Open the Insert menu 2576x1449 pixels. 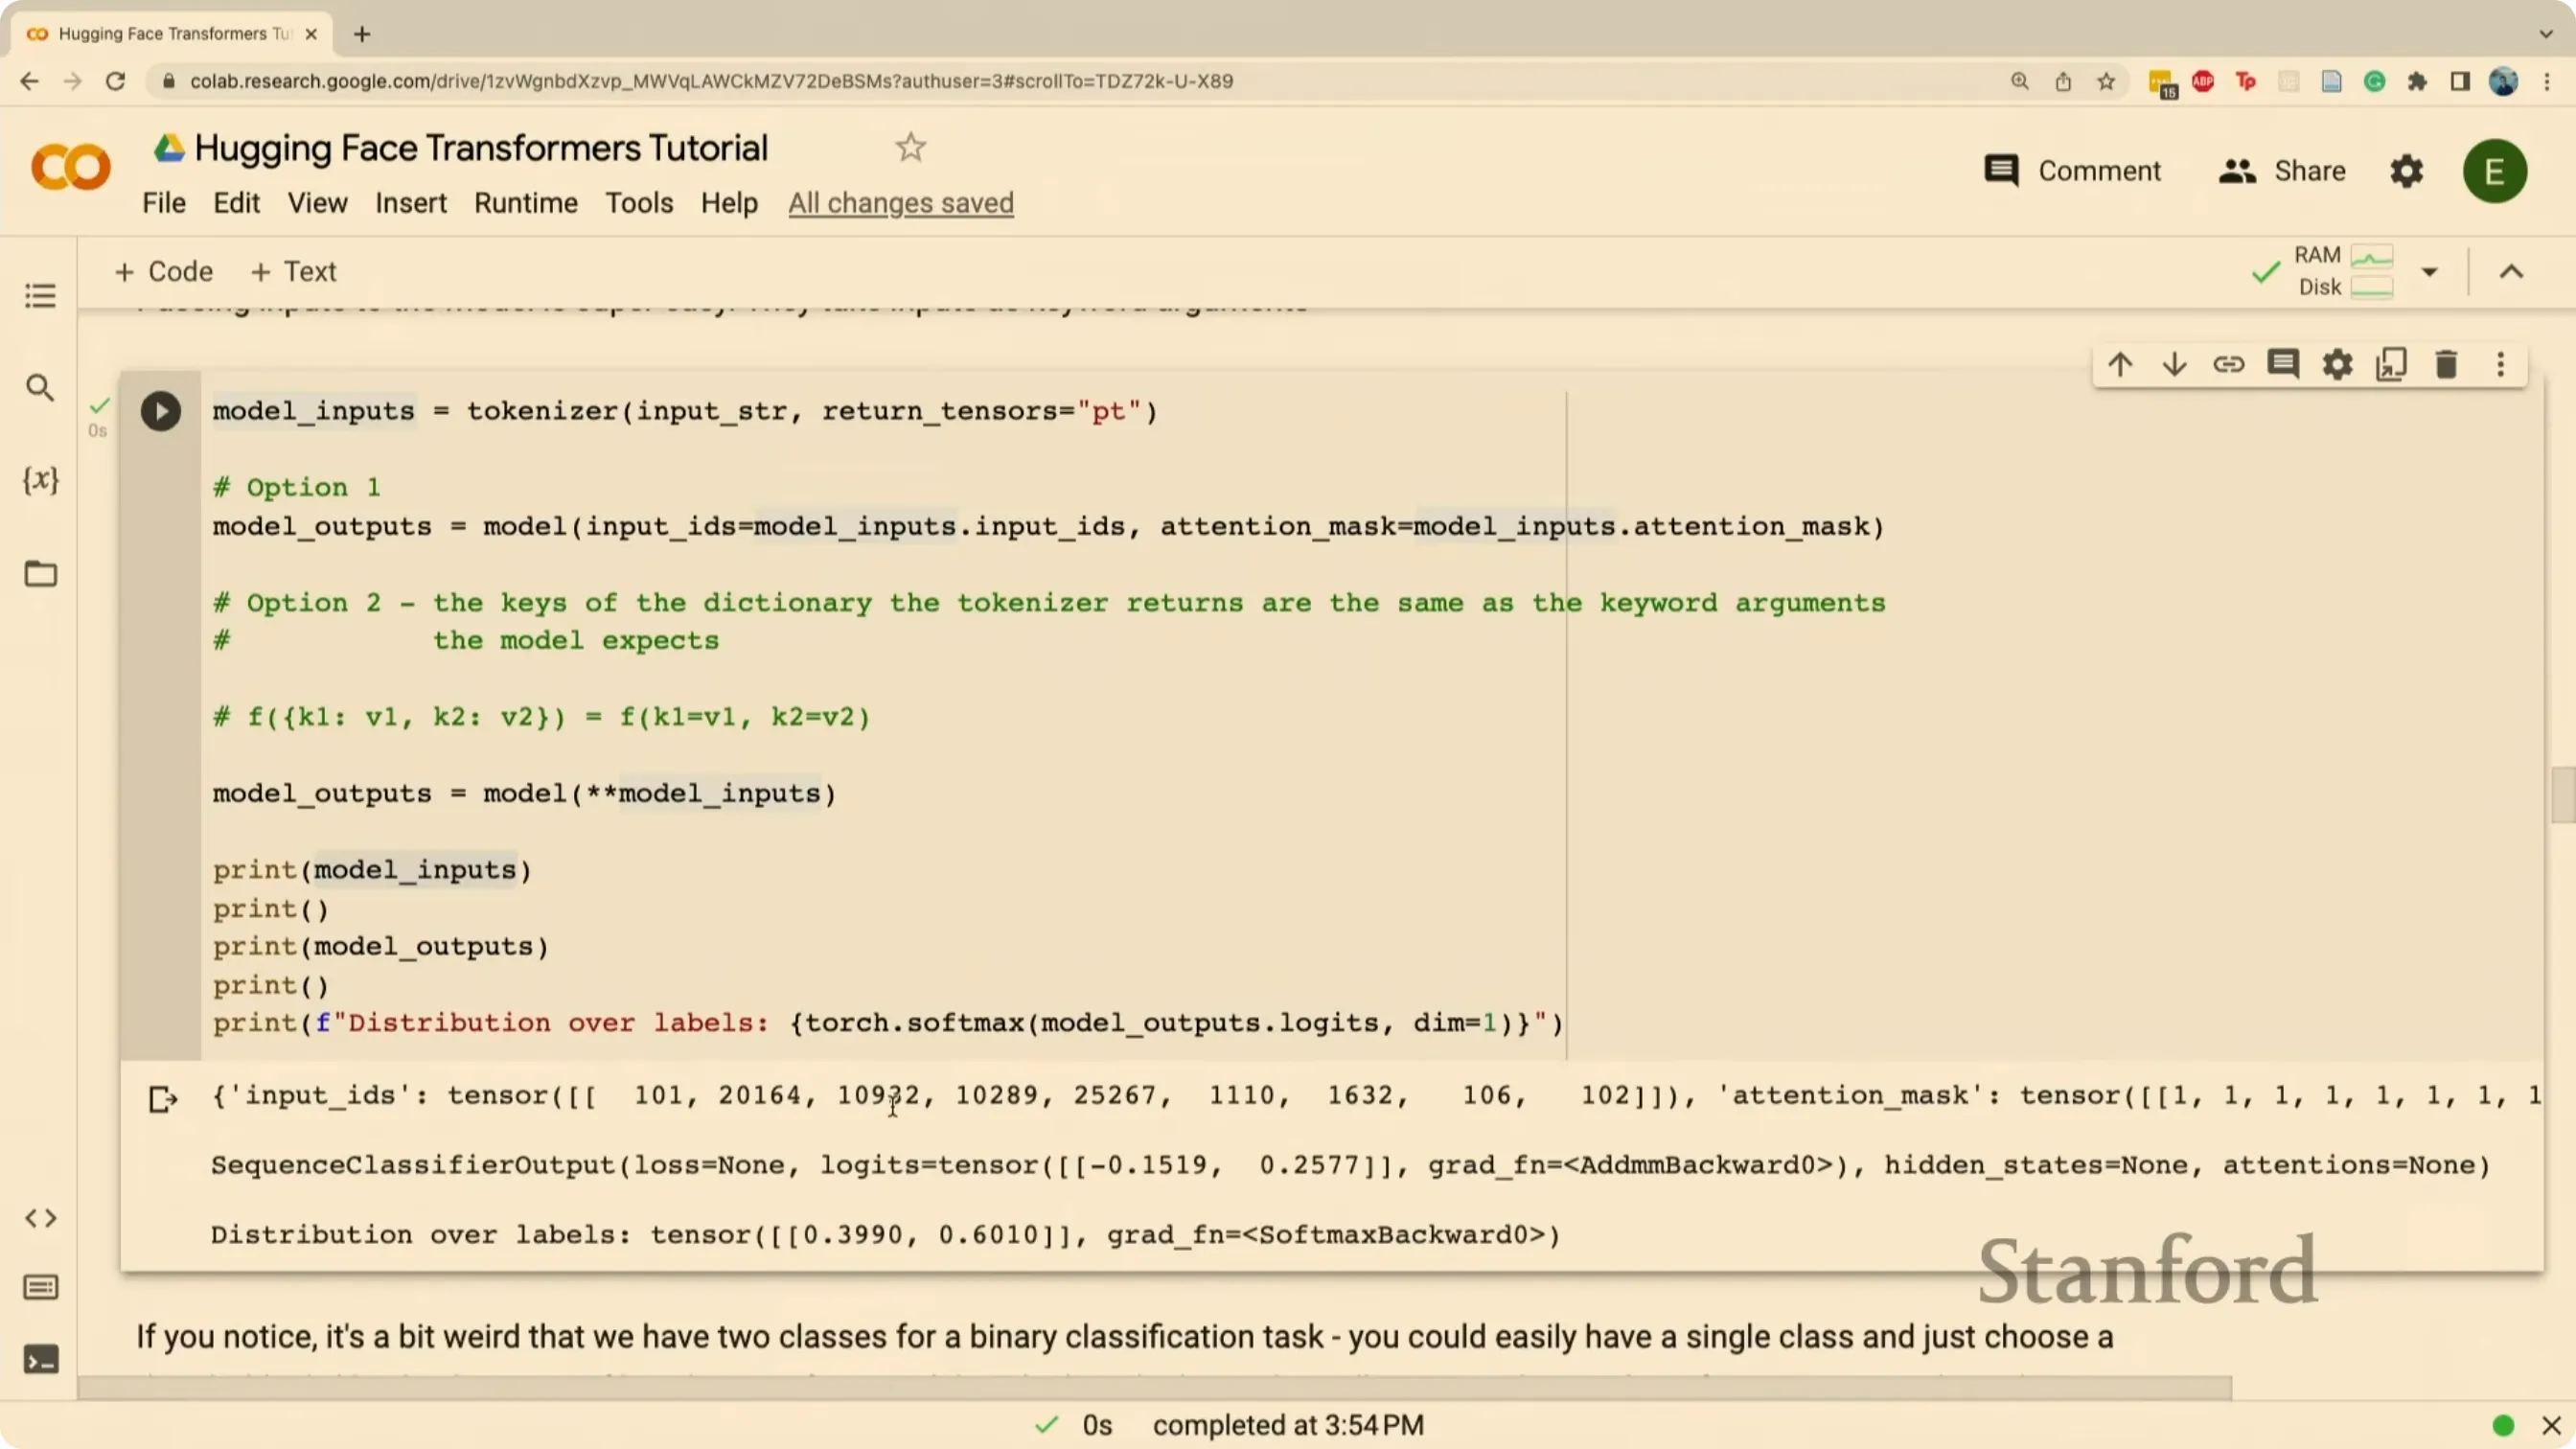[x=411, y=203]
